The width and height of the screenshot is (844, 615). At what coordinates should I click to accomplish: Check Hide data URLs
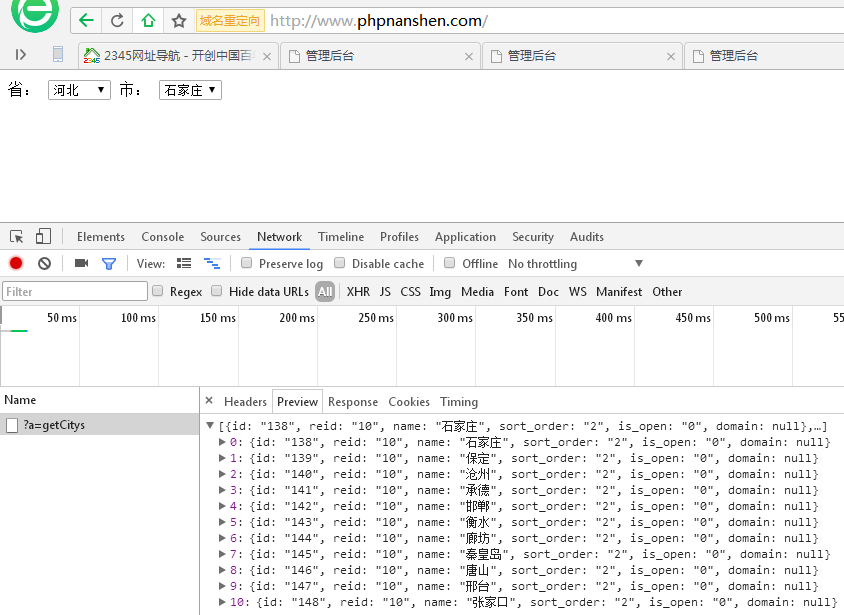[x=216, y=291]
